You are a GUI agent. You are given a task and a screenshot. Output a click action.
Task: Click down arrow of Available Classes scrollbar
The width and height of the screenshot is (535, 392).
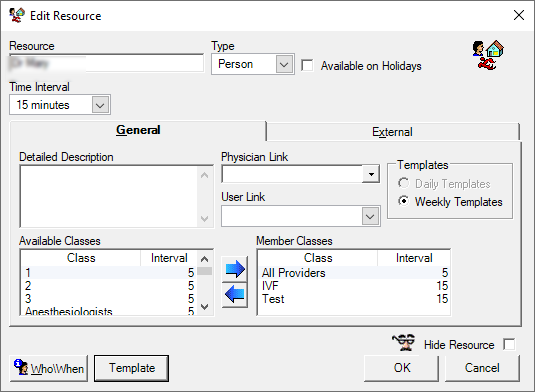[204, 307]
